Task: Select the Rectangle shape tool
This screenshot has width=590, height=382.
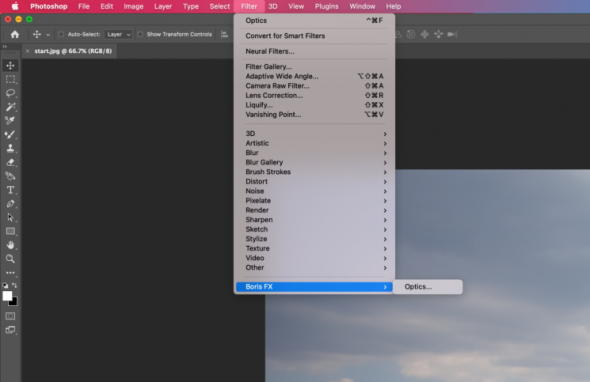Action: click(x=10, y=231)
